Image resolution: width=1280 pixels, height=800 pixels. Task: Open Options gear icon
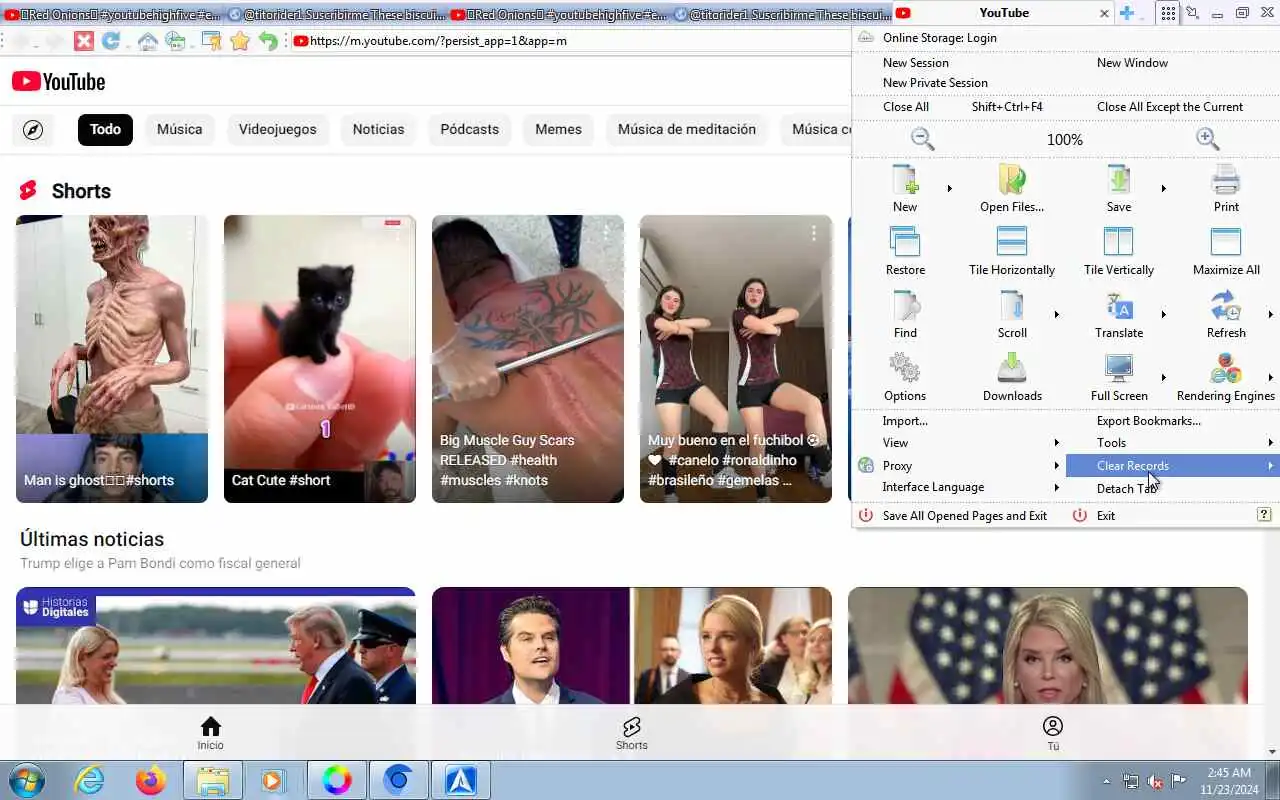[x=905, y=369]
